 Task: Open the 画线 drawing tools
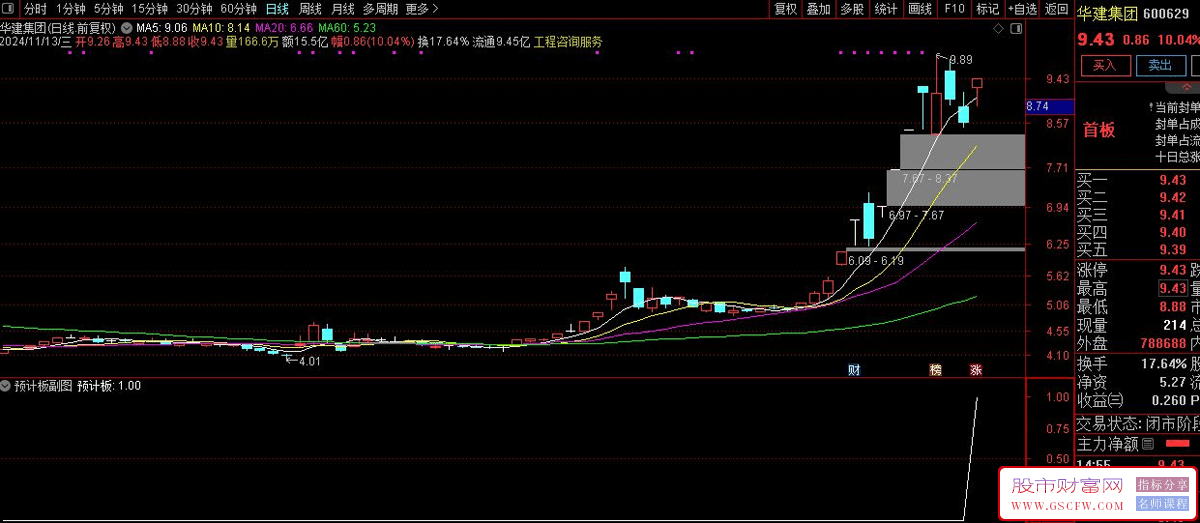point(920,9)
